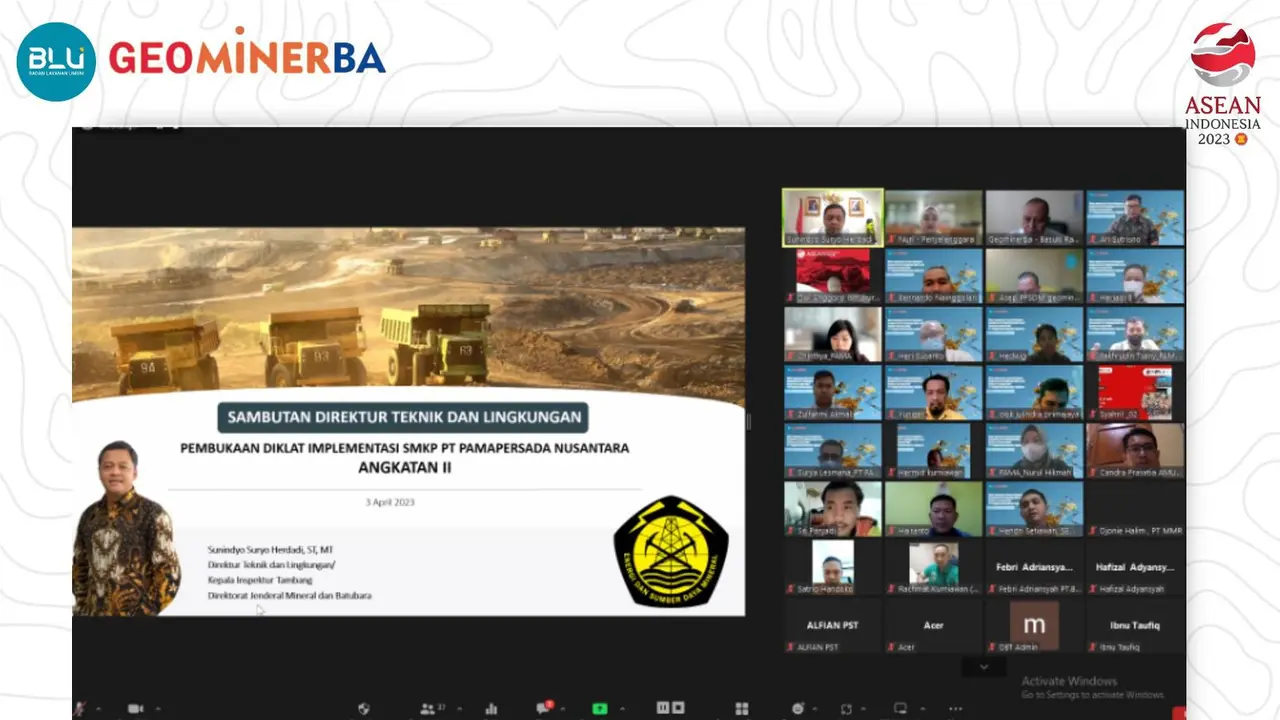Expand arrow next to Participants icon
Screen dimensions: 1280x720
click(x=459, y=708)
